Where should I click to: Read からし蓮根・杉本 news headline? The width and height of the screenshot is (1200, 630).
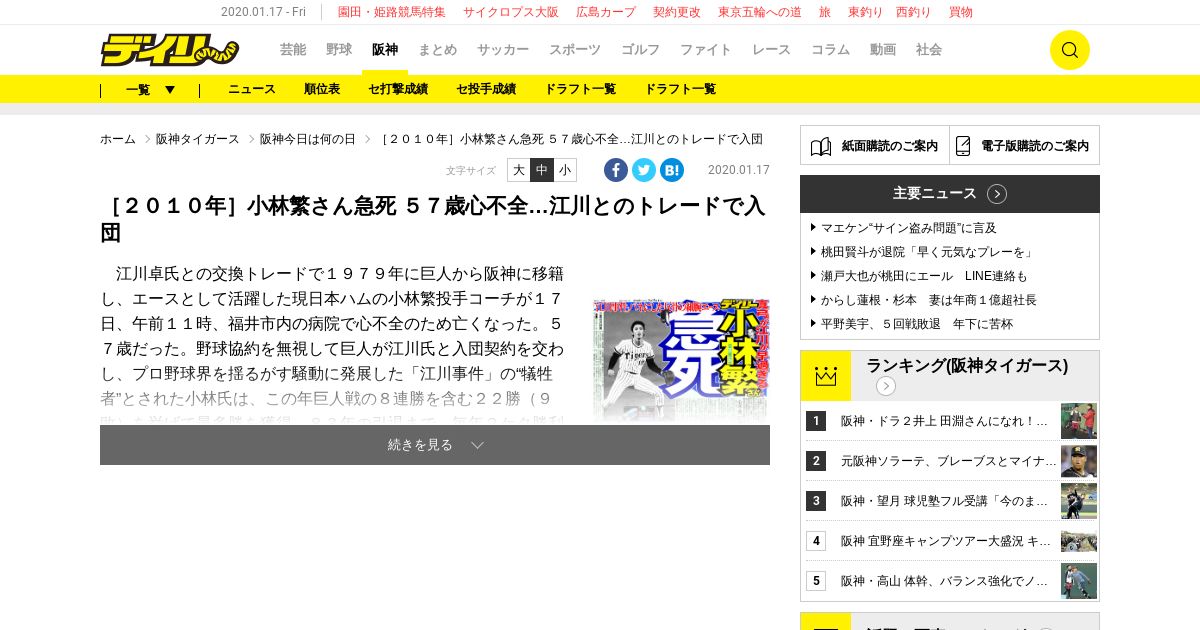[929, 300]
